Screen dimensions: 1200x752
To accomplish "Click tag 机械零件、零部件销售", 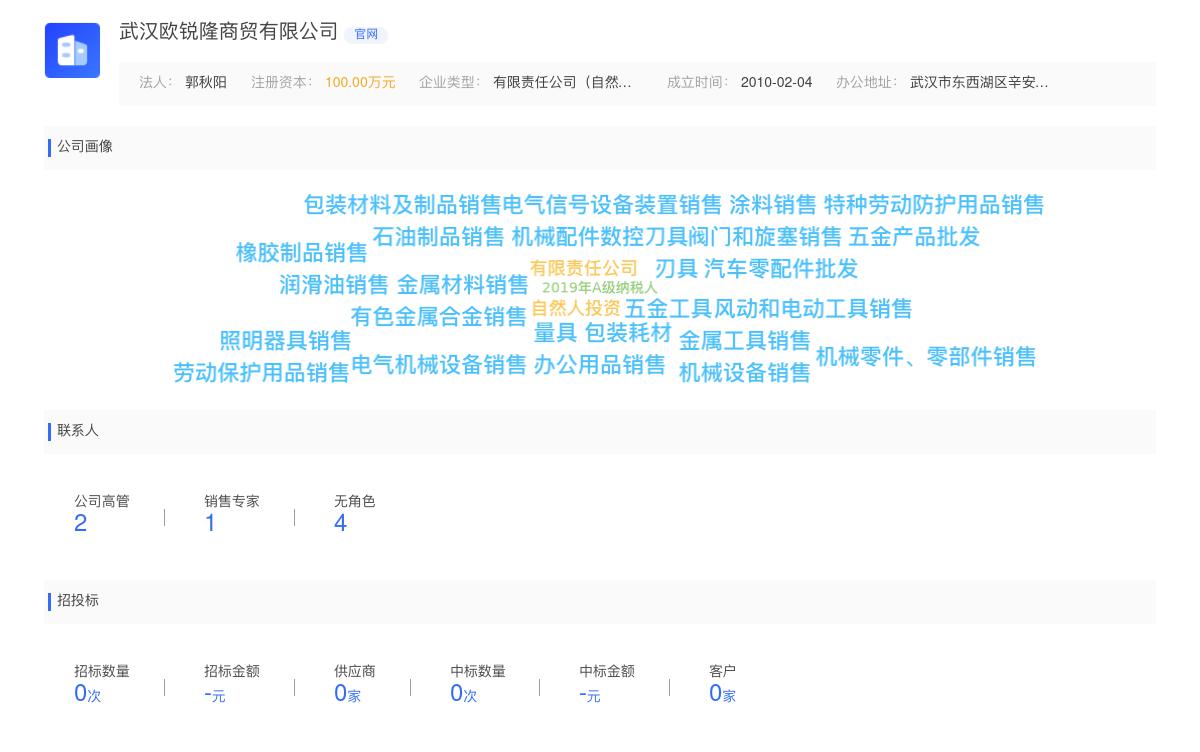I will (926, 357).
